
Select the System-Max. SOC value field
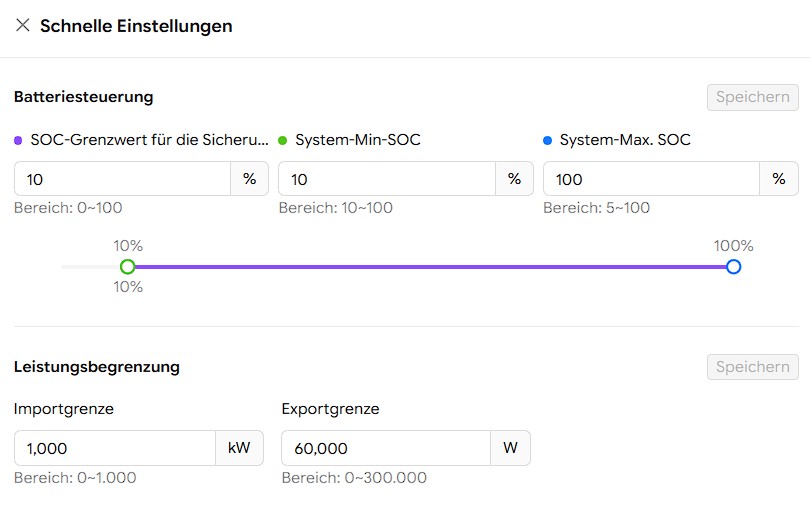click(x=650, y=179)
